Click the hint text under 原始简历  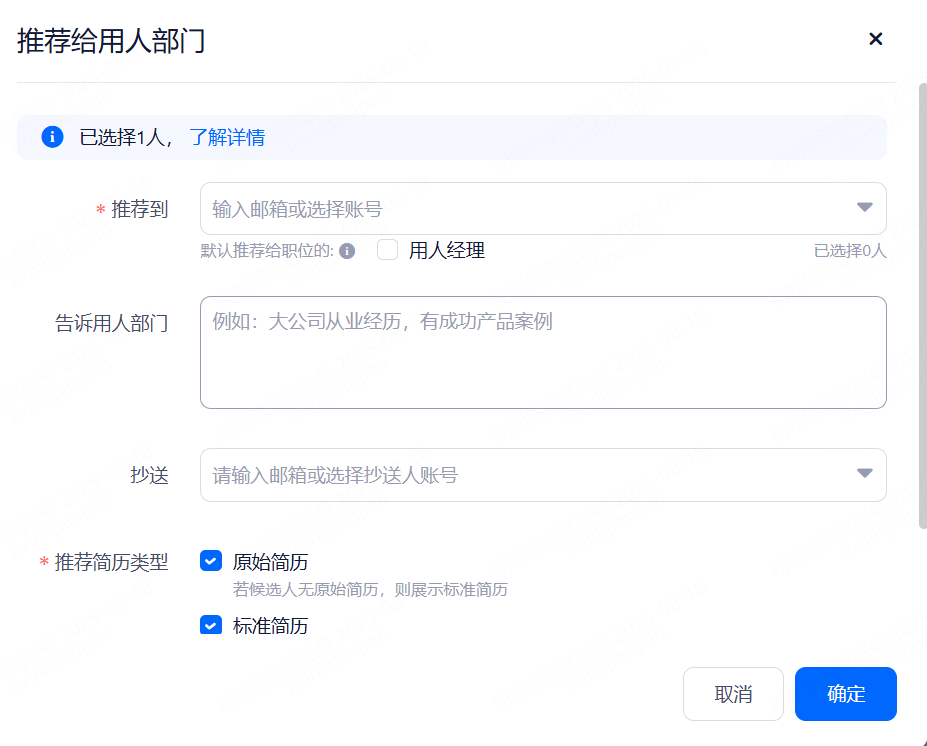click(370, 590)
